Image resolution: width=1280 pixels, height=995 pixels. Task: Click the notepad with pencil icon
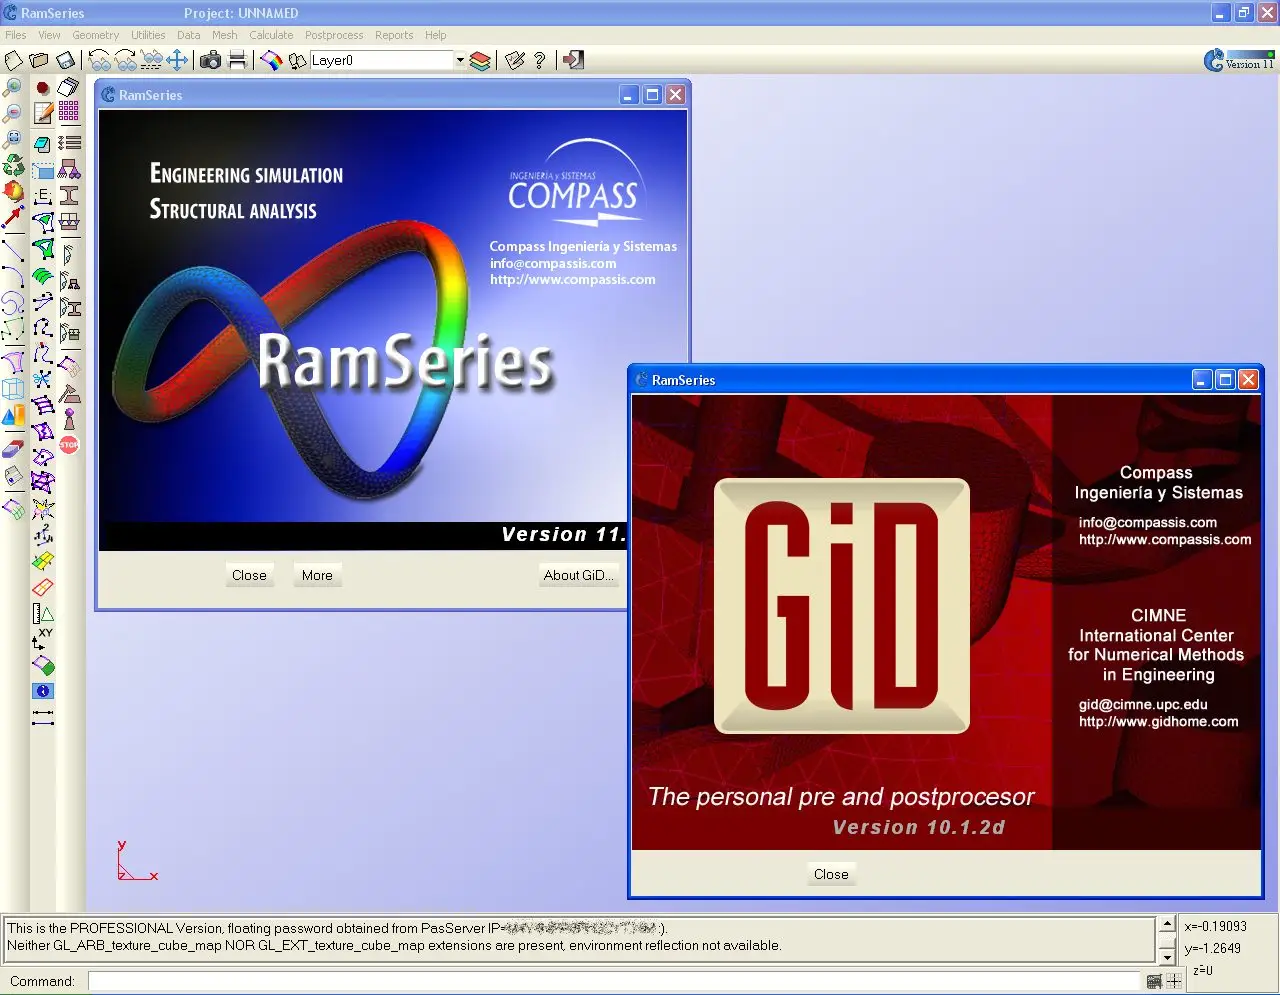43,113
